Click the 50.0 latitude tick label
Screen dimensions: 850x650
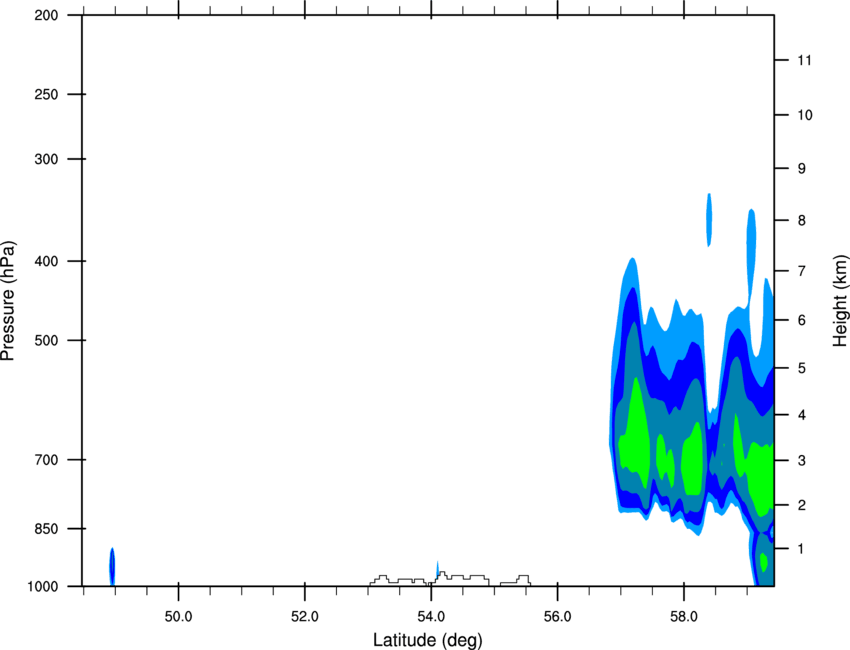(178, 617)
